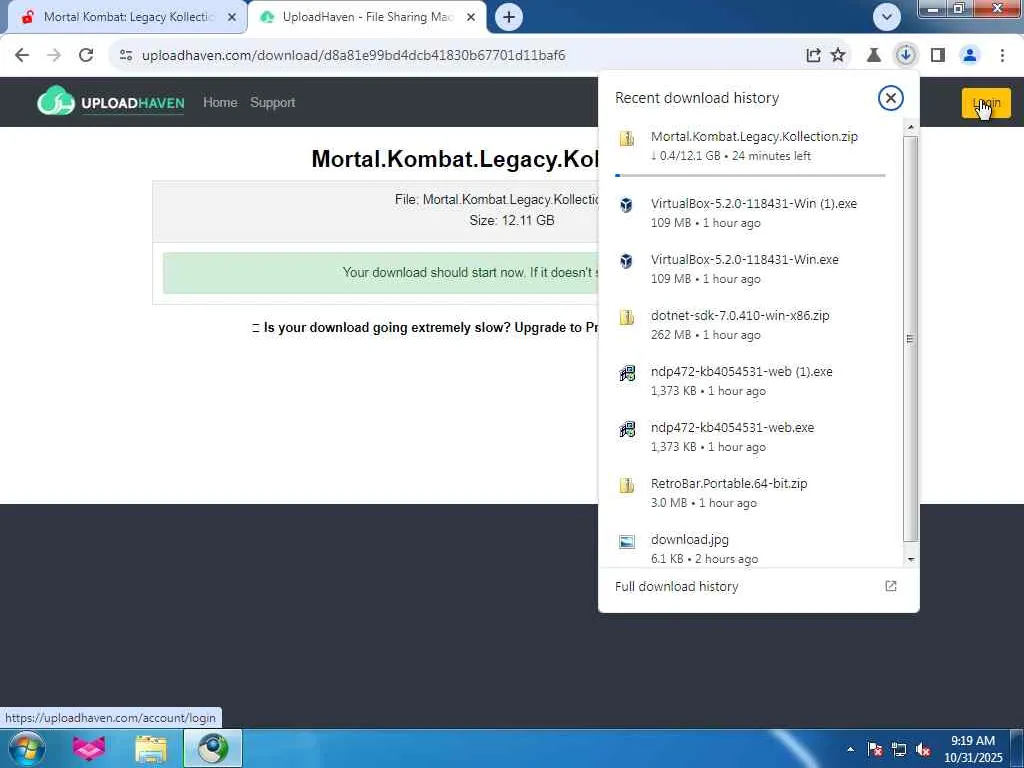Click the yellow Login button
Viewport: 1024px width, 768px height.
pos(986,103)
